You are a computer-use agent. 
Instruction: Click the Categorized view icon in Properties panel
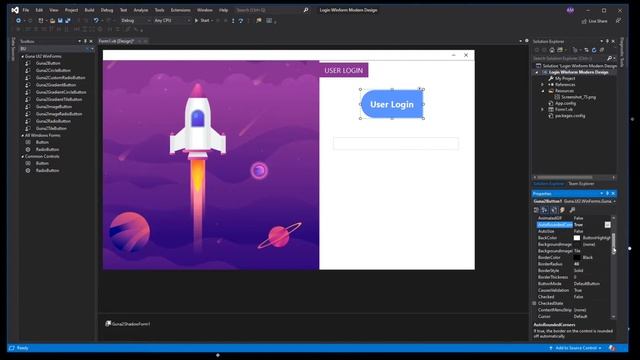pos(536,210)
